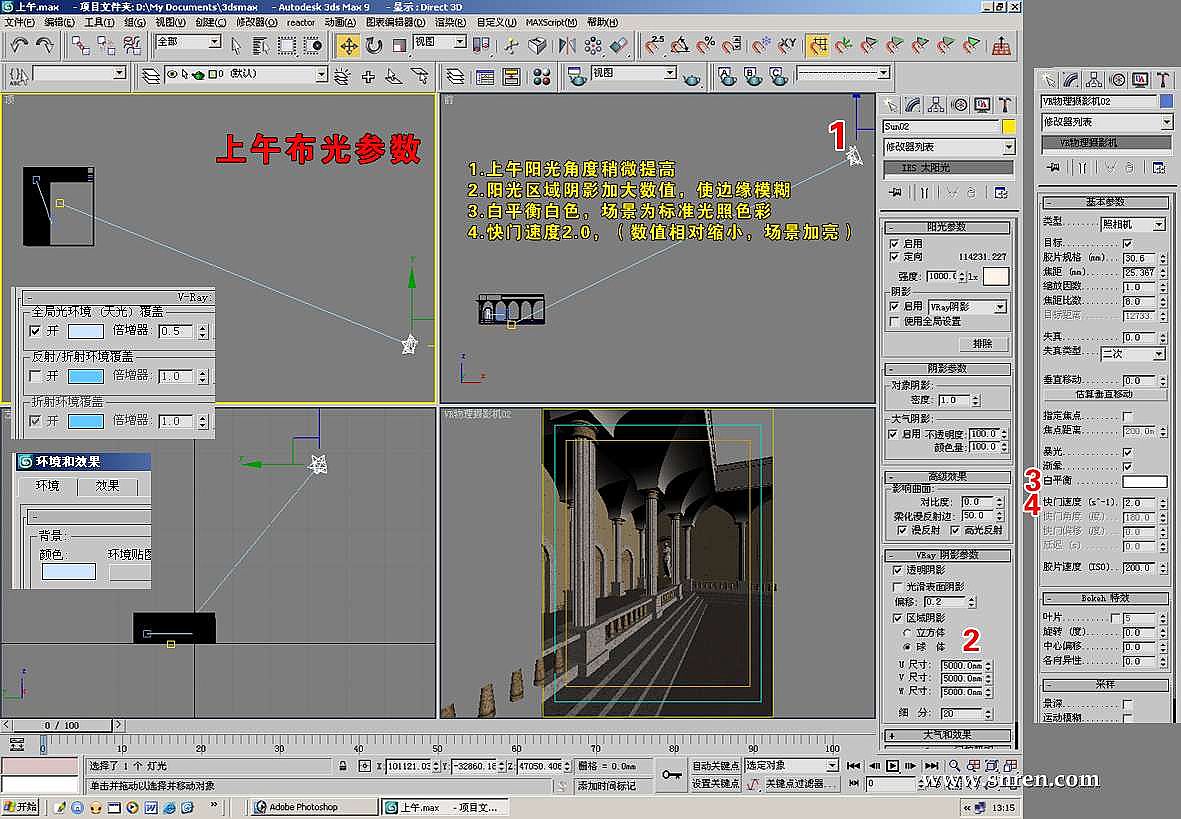Select the Move tool in main toolbar
The image size is (1181, 819).
point(348,45)
